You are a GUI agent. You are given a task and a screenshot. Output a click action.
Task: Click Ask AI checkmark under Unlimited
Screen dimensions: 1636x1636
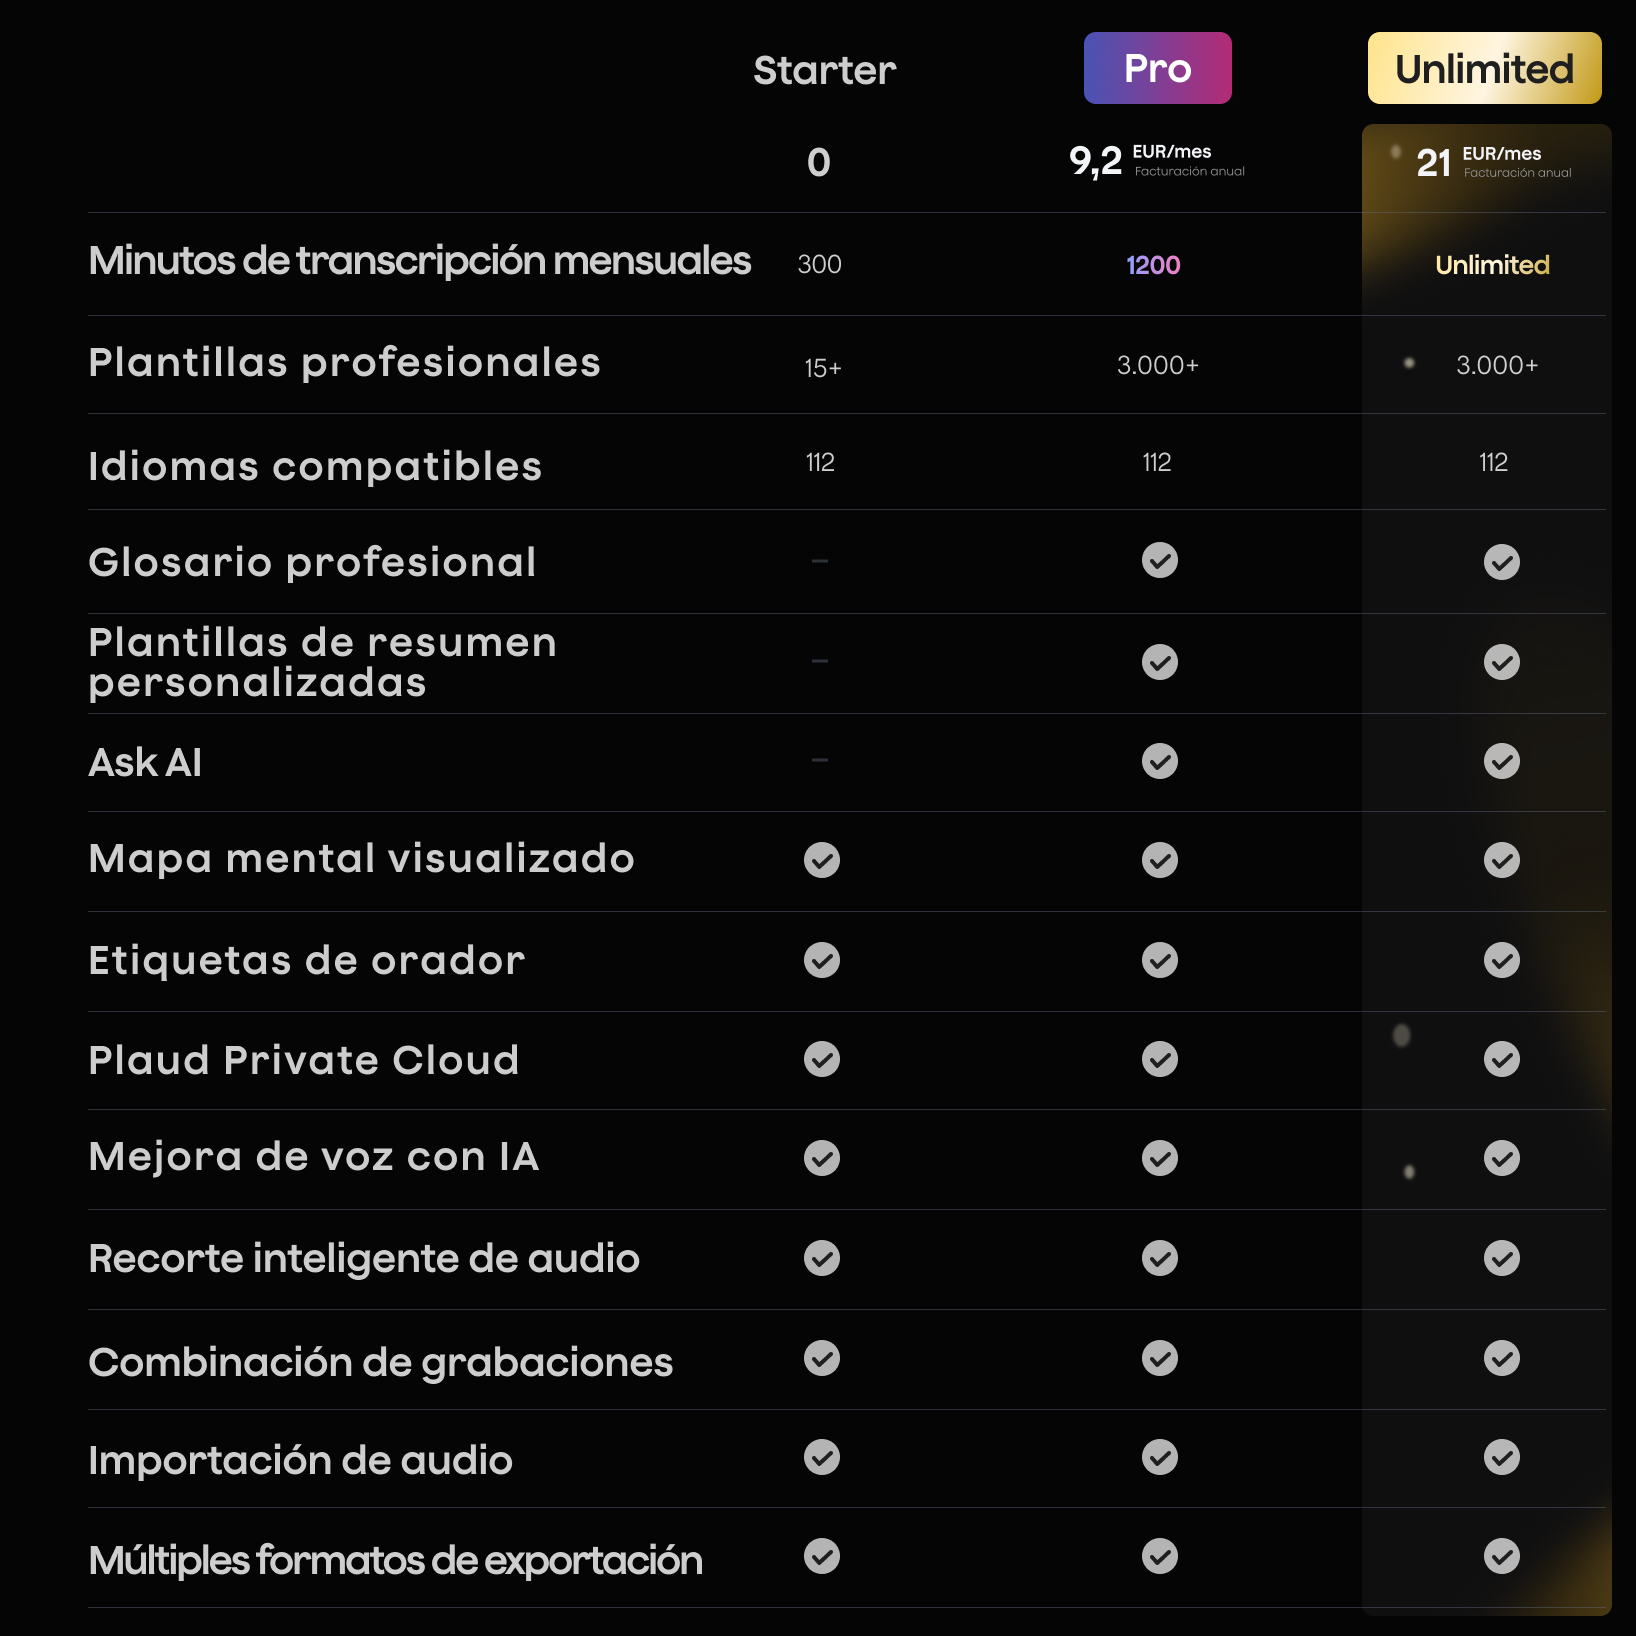click(x=1501, y=761)
